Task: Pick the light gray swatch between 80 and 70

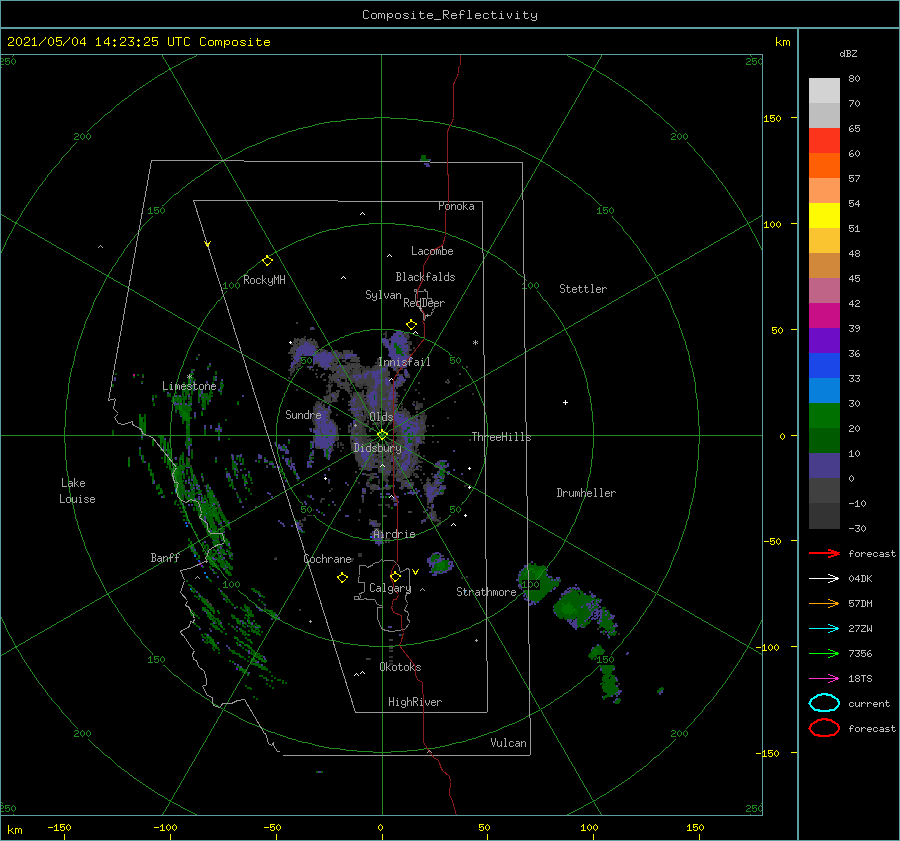Action: 824,91
